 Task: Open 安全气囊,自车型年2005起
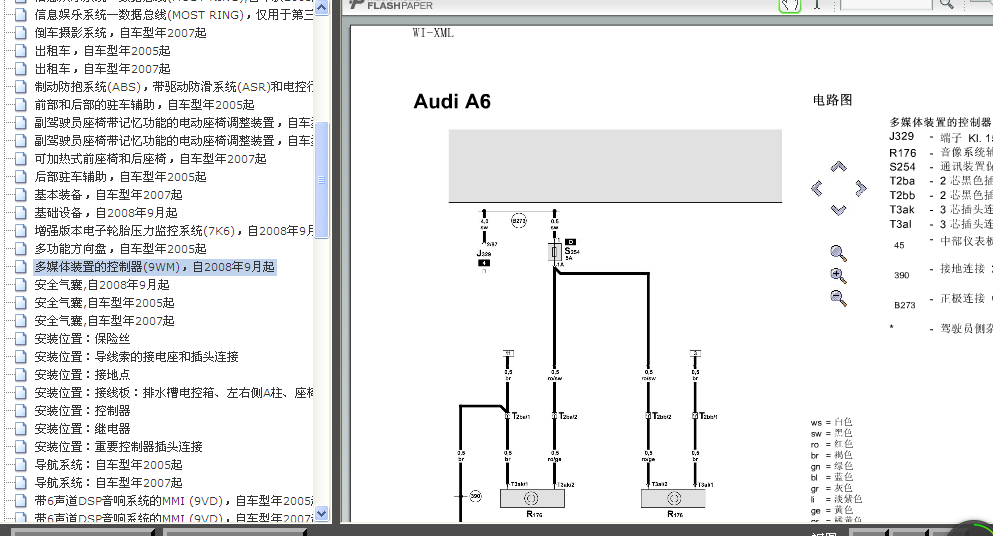[x=104, y=303]
